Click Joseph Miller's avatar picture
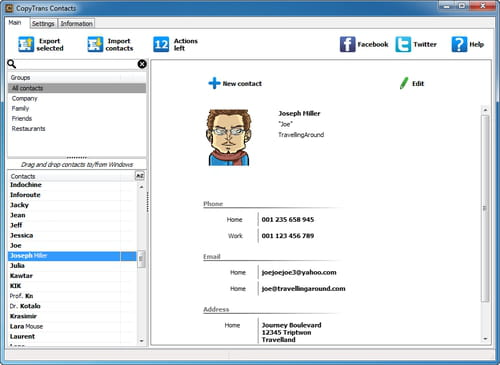This screenshot has height=365, width=500. [229, 137]
